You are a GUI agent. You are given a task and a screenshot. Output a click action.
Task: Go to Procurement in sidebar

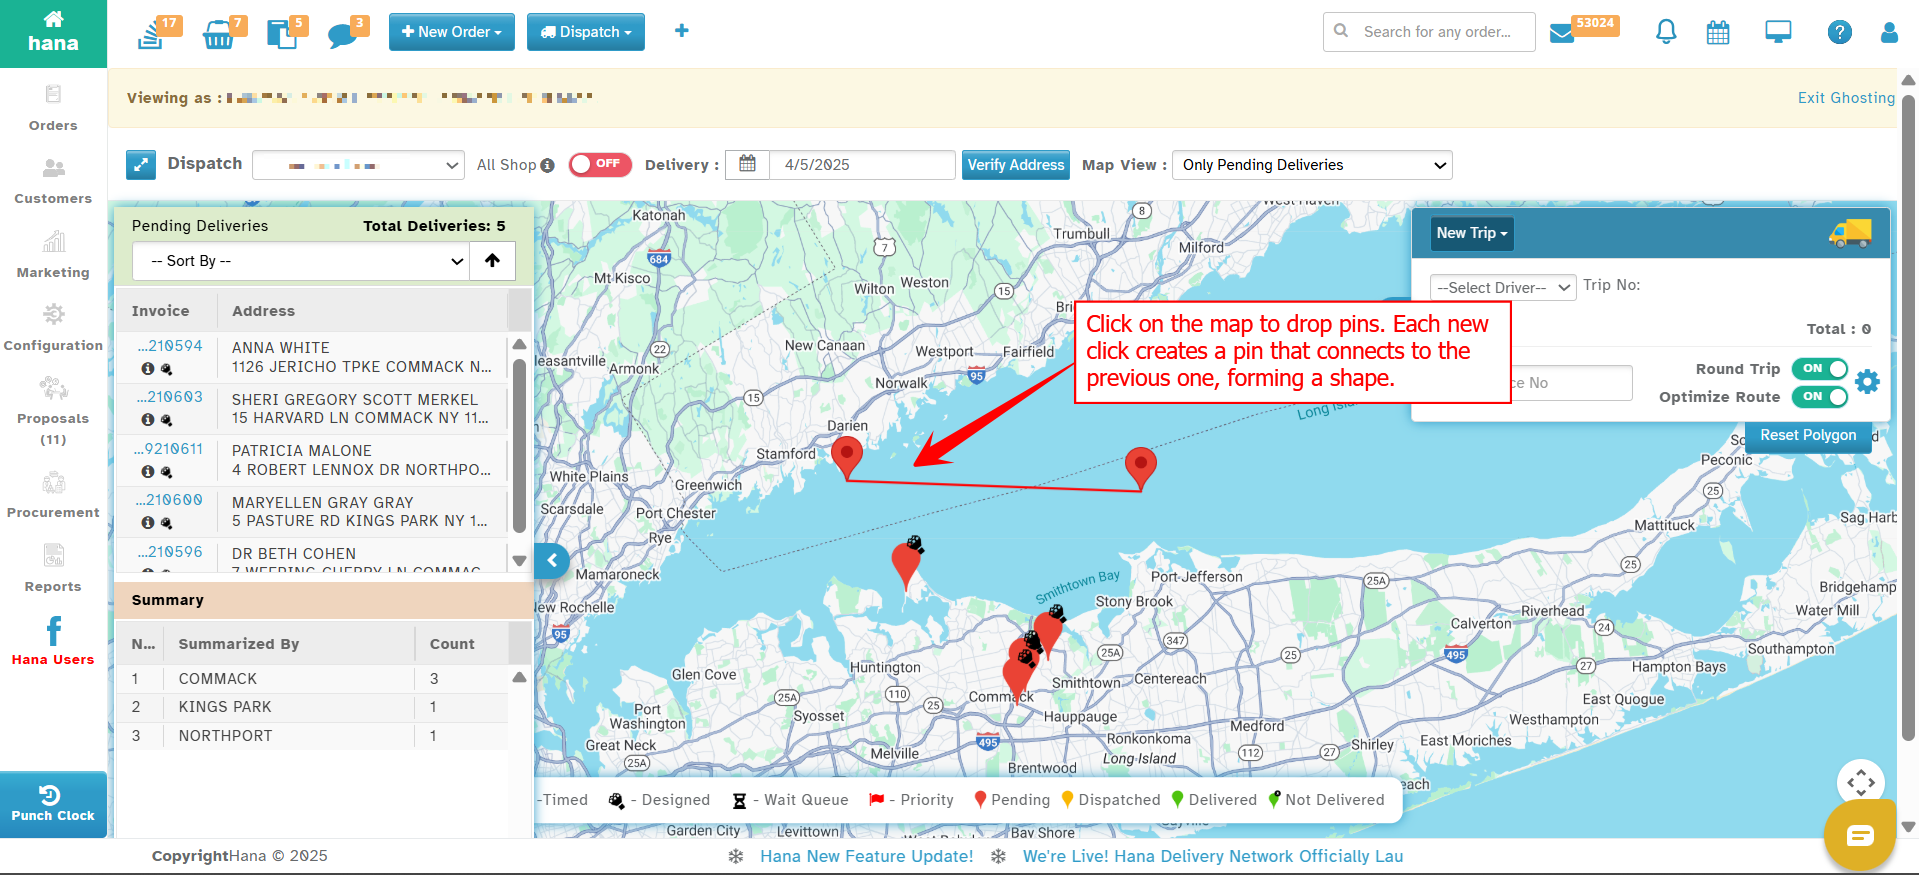[53, 495]
